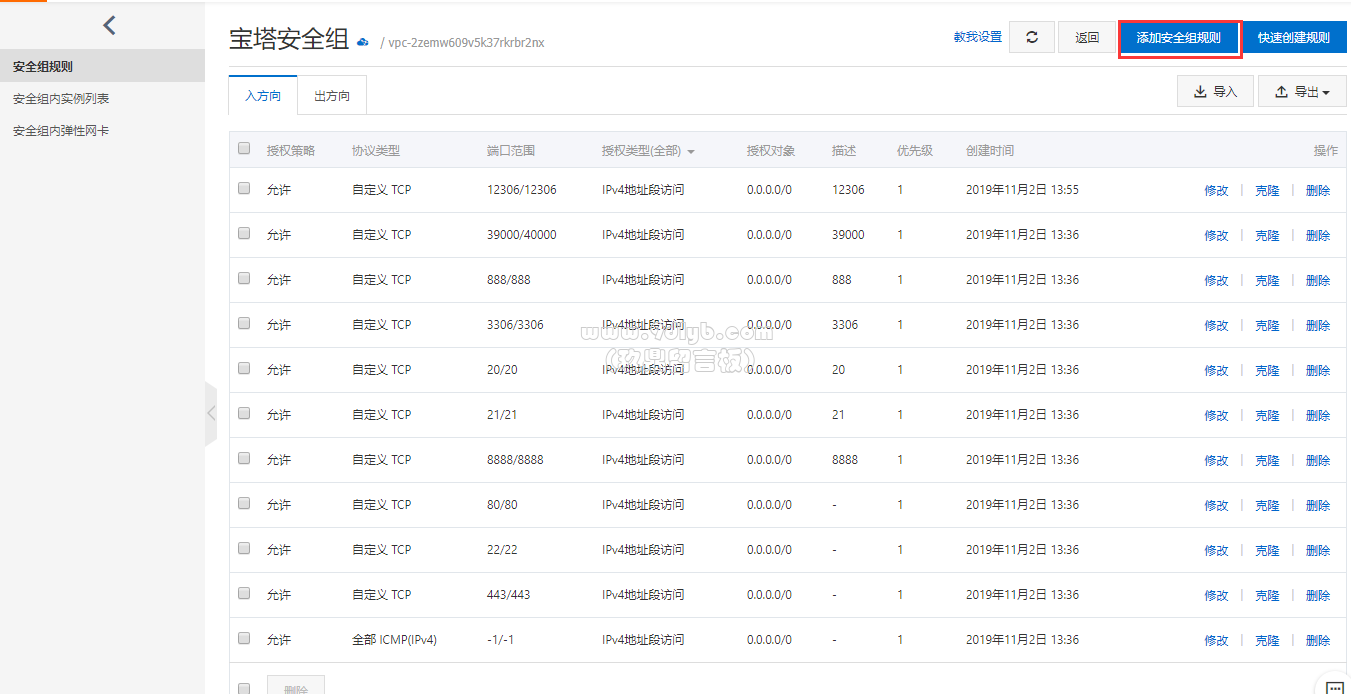Open 安全组内弹性网卡 in the sidebar
This screenshot has width=1351, height=694.
coord(102,131)
